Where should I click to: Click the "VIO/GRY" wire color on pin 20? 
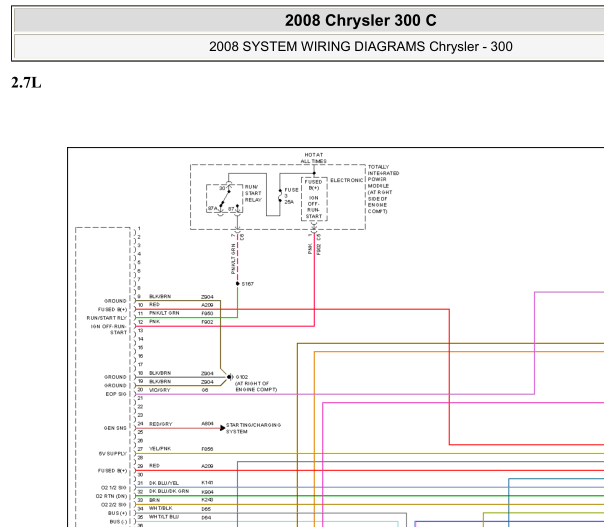(x=159, y=390)
